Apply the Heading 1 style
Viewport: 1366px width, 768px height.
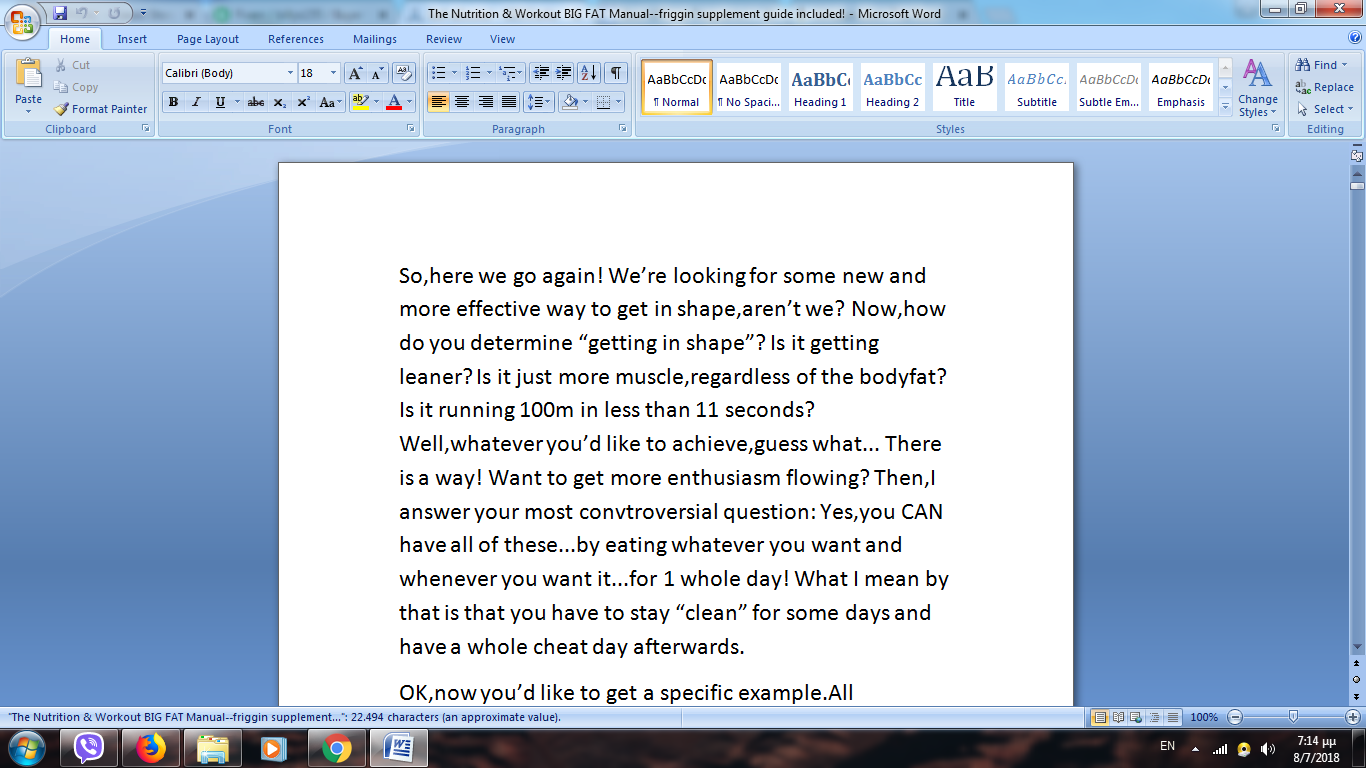[x=820, y=87]
